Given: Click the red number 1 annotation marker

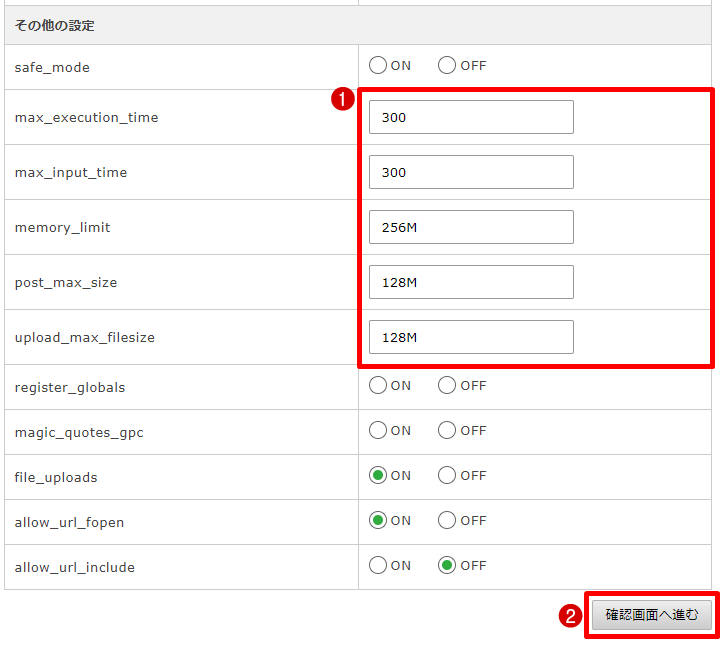Looking at the screenshot, I should (342, 98).
